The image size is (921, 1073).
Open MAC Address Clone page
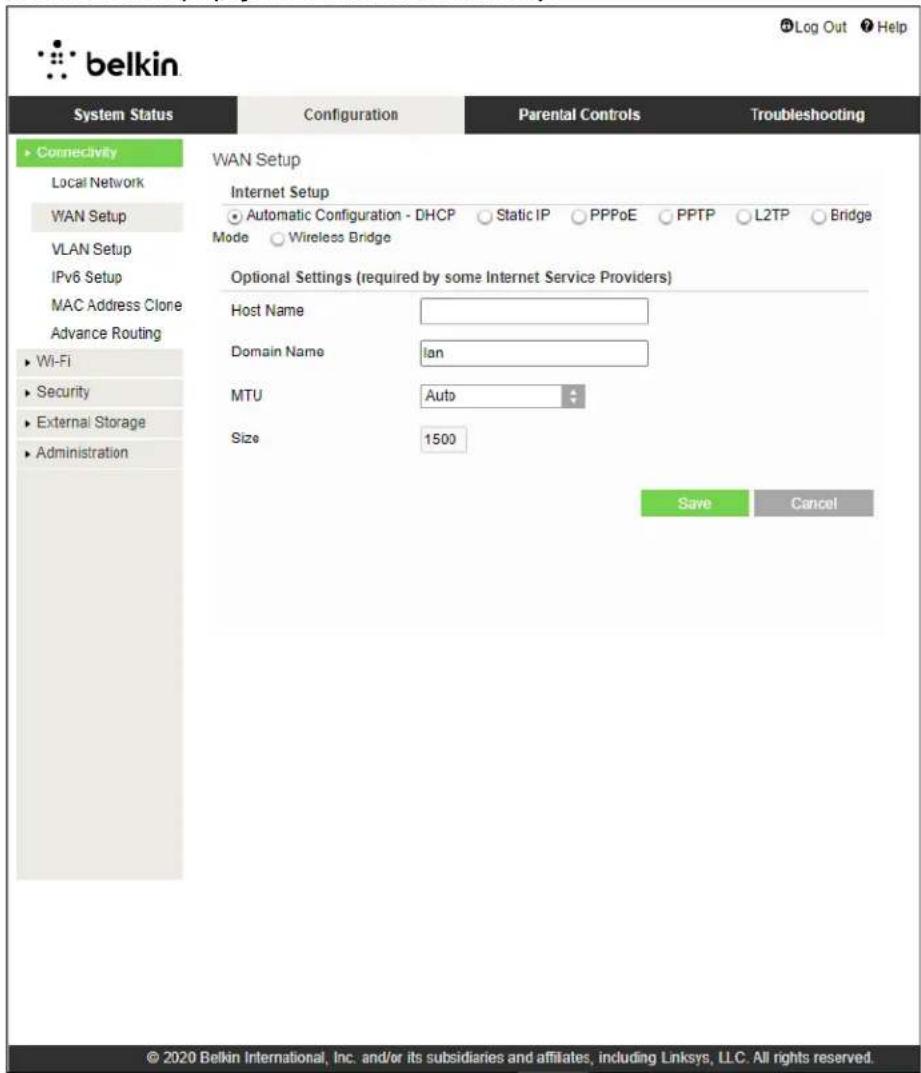116,305
